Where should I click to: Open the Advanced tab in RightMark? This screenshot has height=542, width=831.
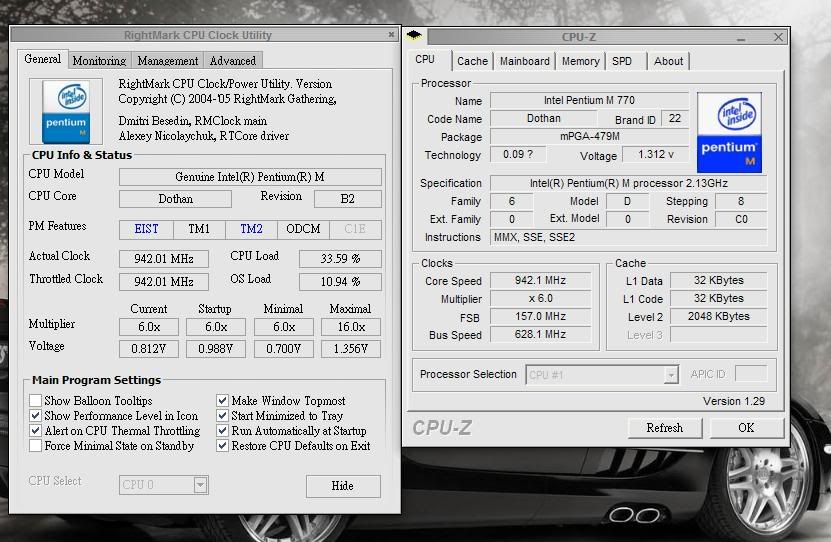(233, 60)
